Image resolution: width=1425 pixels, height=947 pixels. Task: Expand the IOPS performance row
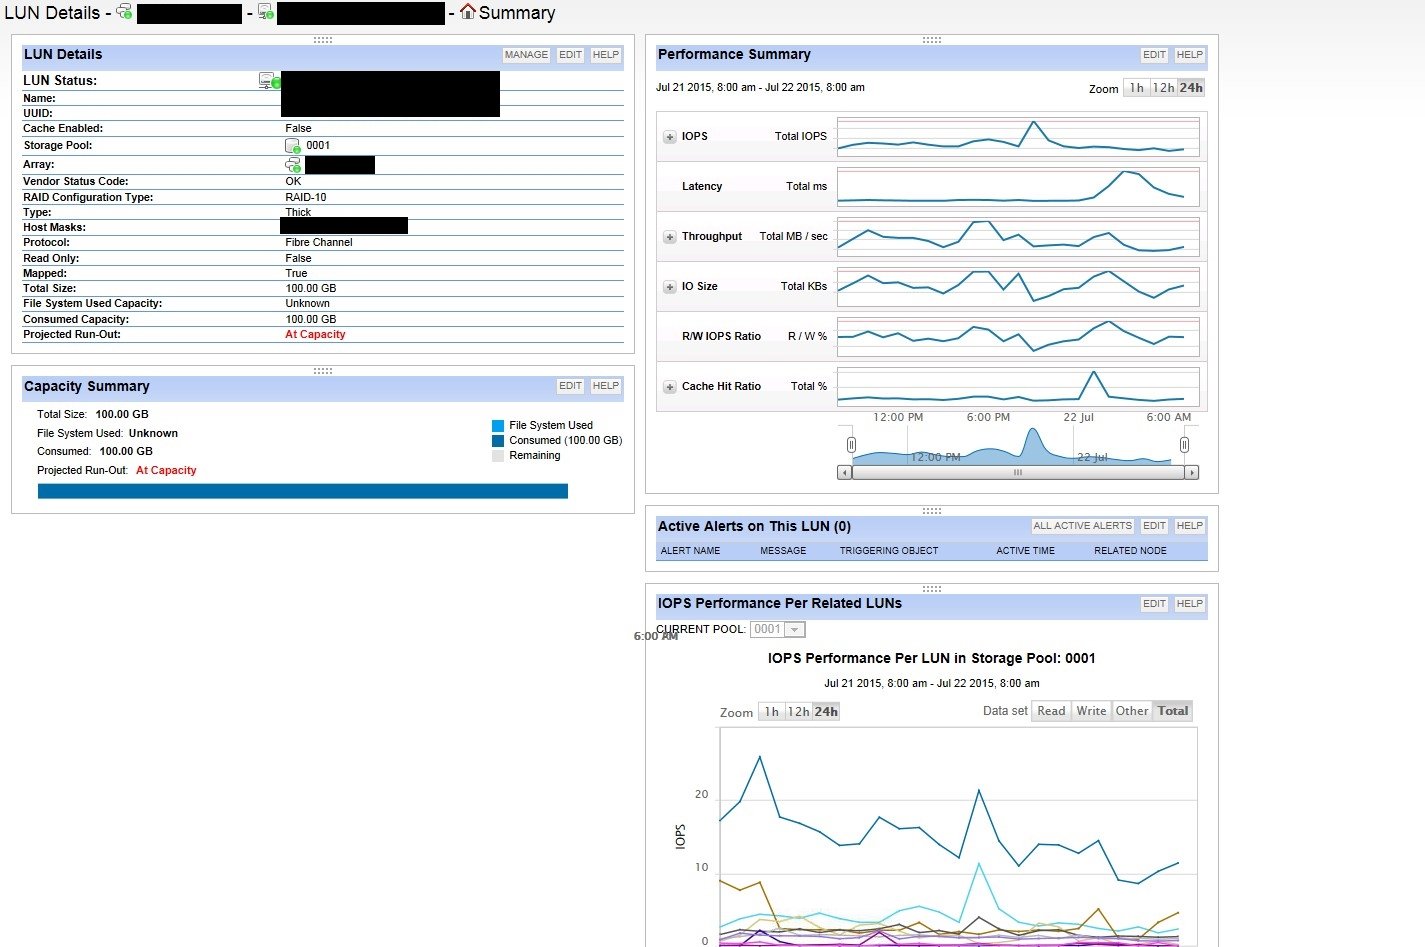click(670, 137)
